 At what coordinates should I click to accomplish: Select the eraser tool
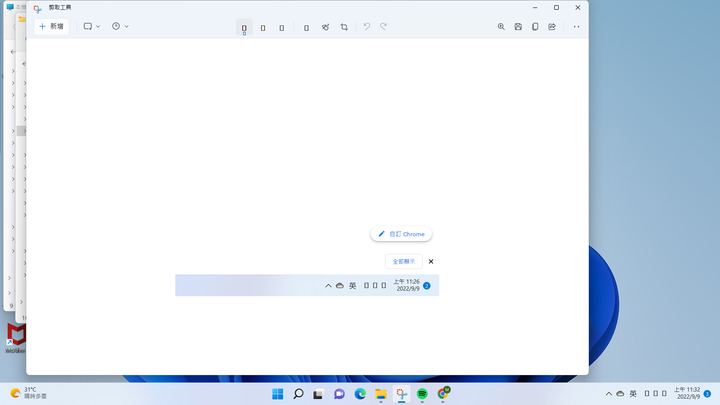[282, 28]
